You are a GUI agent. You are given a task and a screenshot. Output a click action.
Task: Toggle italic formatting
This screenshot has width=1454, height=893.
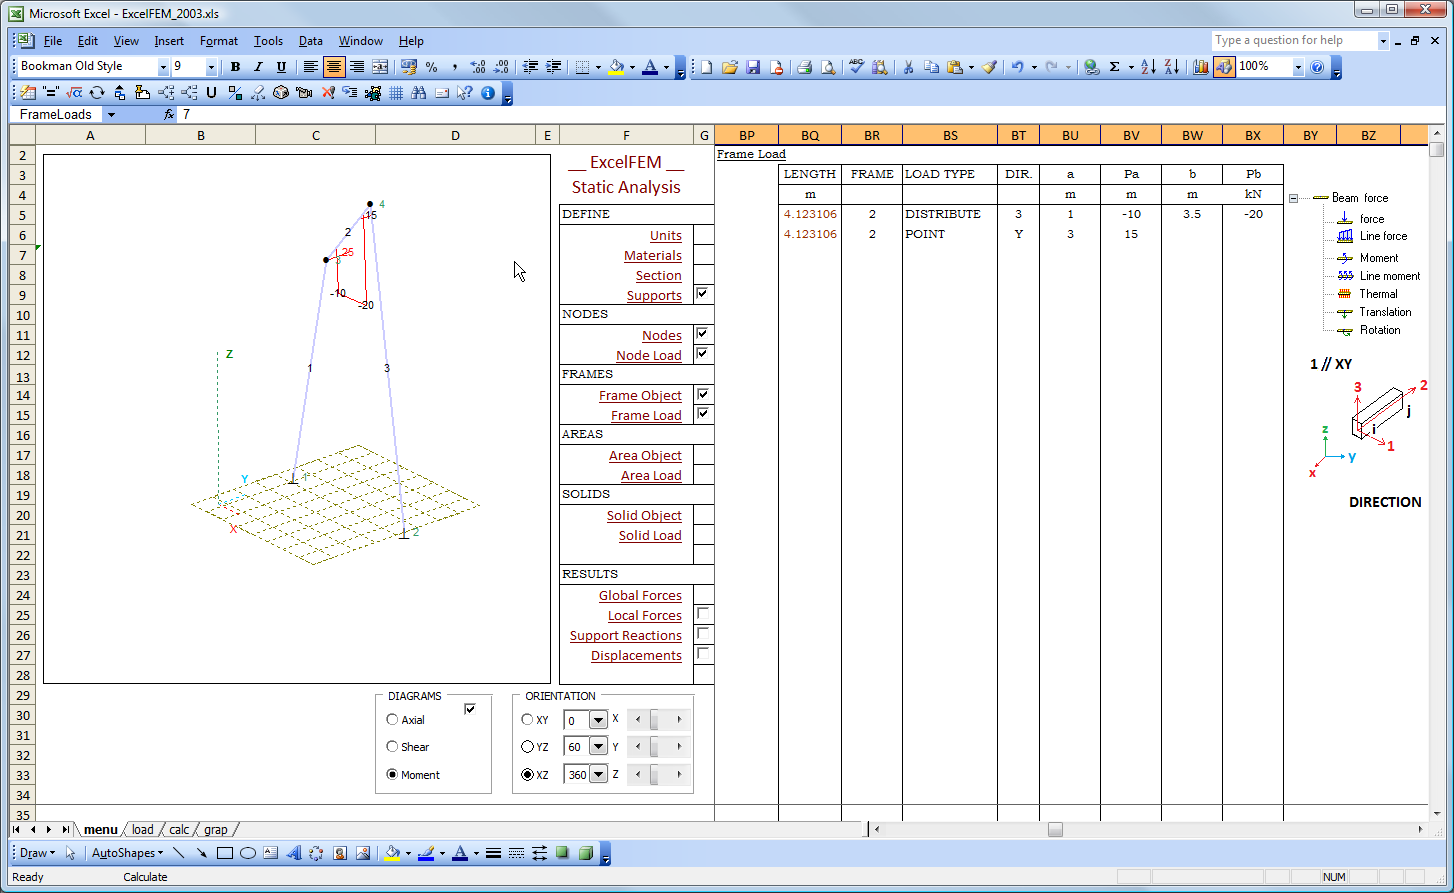coord(258,67)
